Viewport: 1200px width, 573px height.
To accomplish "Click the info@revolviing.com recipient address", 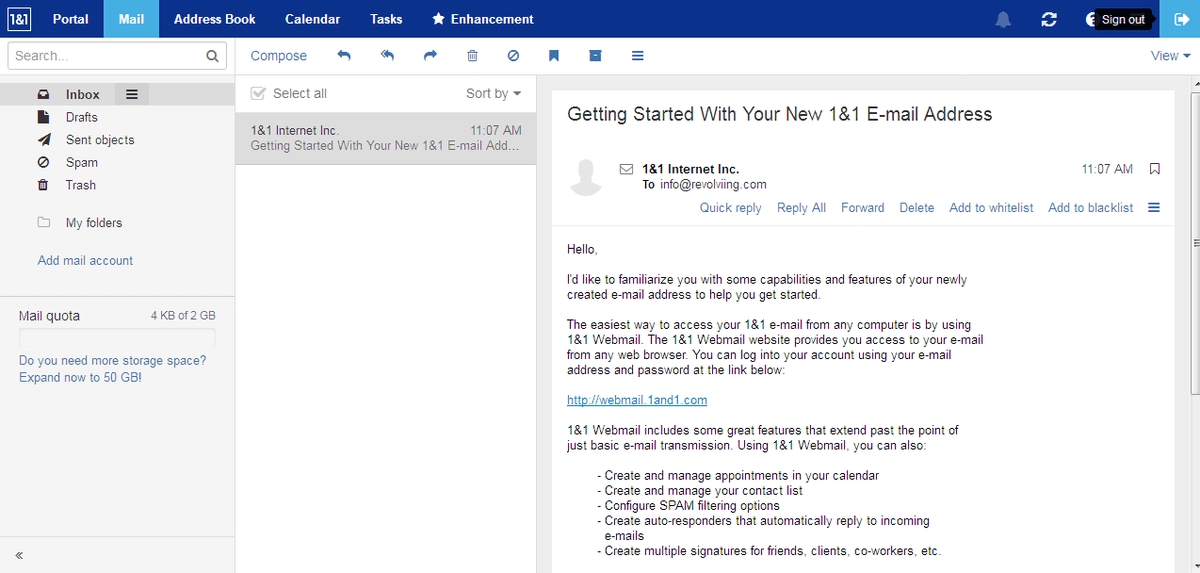I will 712,184.
